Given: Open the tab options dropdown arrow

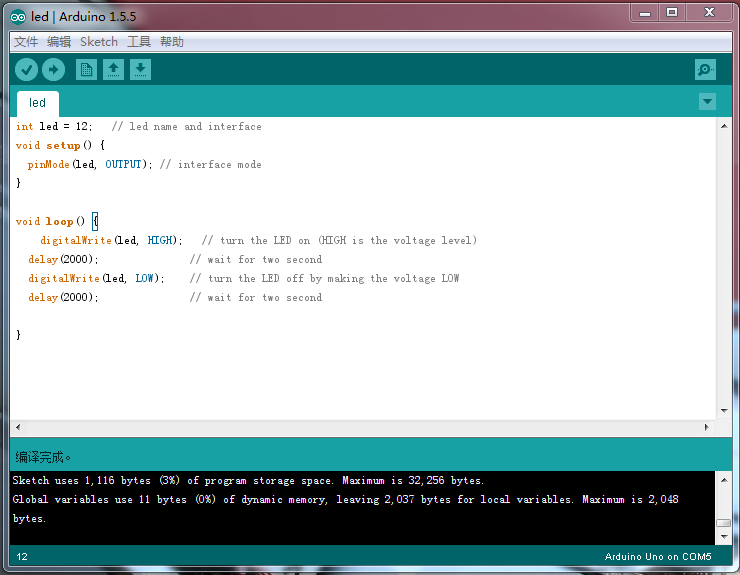Looking at the screenshot, I should pos(707,101).
